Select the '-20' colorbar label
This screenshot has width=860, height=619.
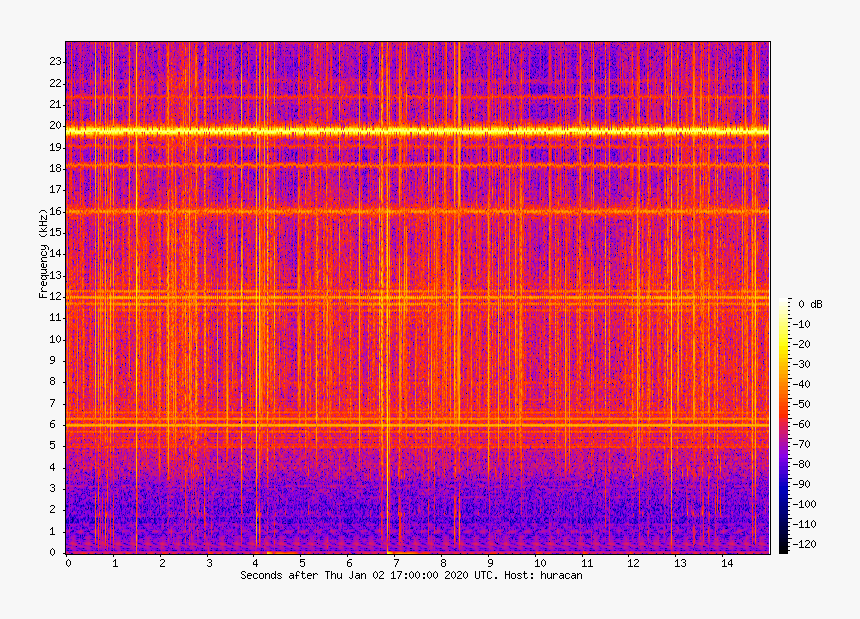pos(802,344)
